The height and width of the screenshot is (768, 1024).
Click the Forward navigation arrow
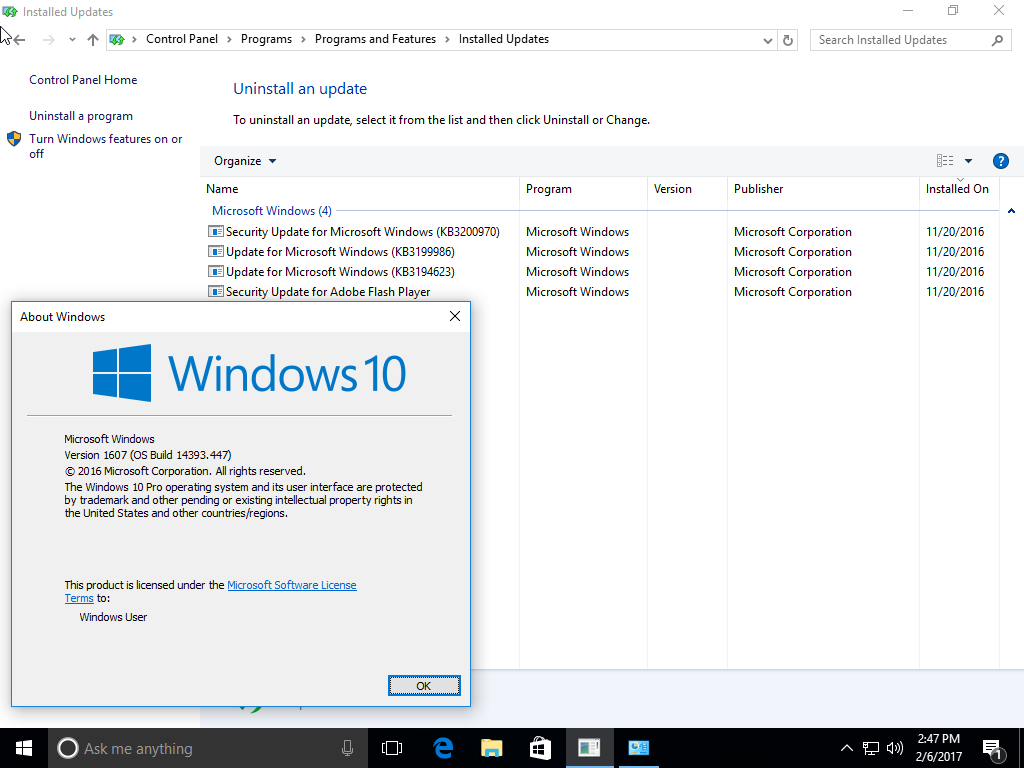48,40
